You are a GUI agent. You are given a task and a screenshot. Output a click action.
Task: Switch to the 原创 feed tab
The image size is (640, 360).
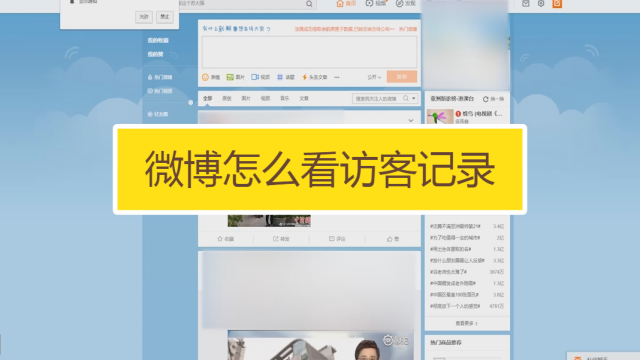[227, 98]
